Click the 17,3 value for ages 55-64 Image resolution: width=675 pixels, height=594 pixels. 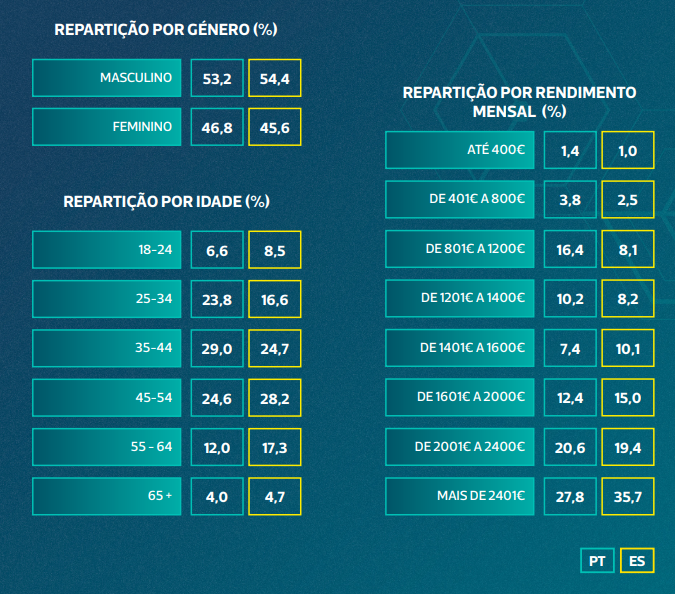coord(274,447)
